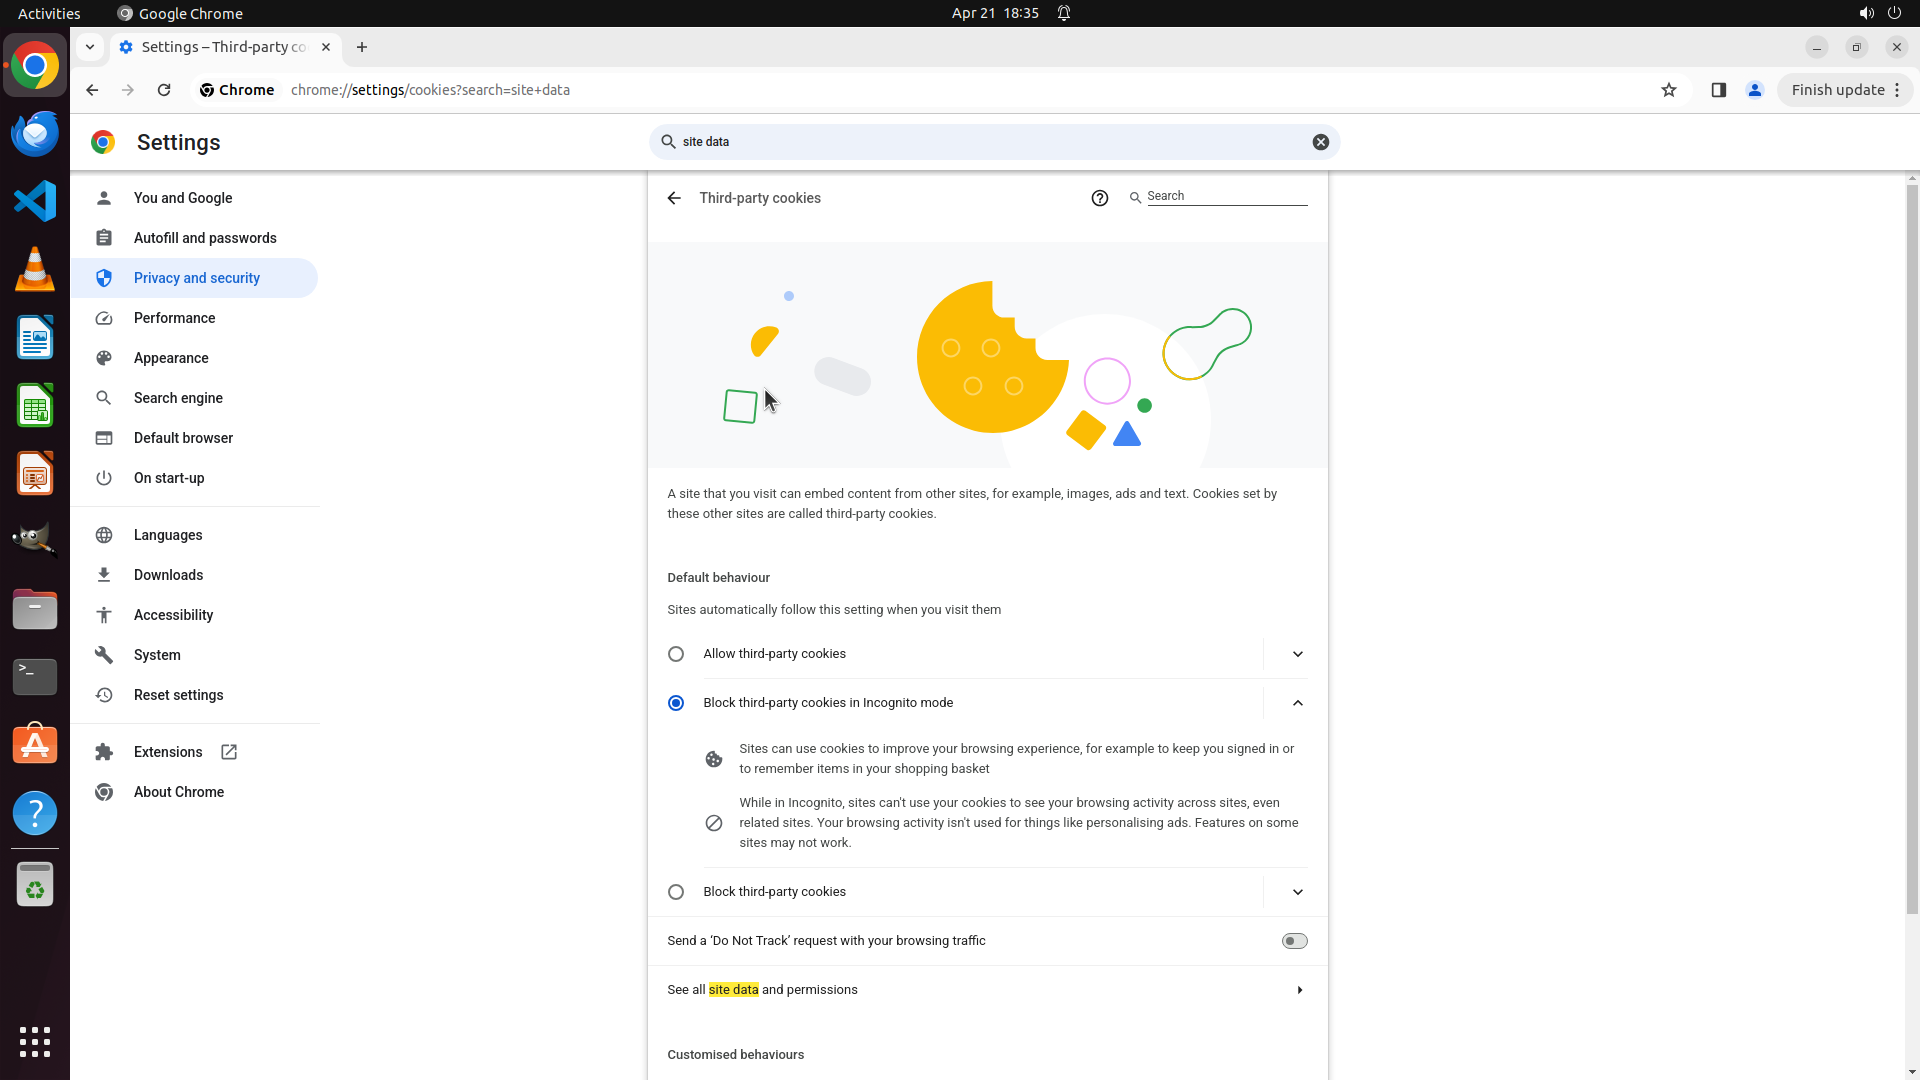
Task: Click the cookies page Search field
Action: click(x=1225, y=196)
